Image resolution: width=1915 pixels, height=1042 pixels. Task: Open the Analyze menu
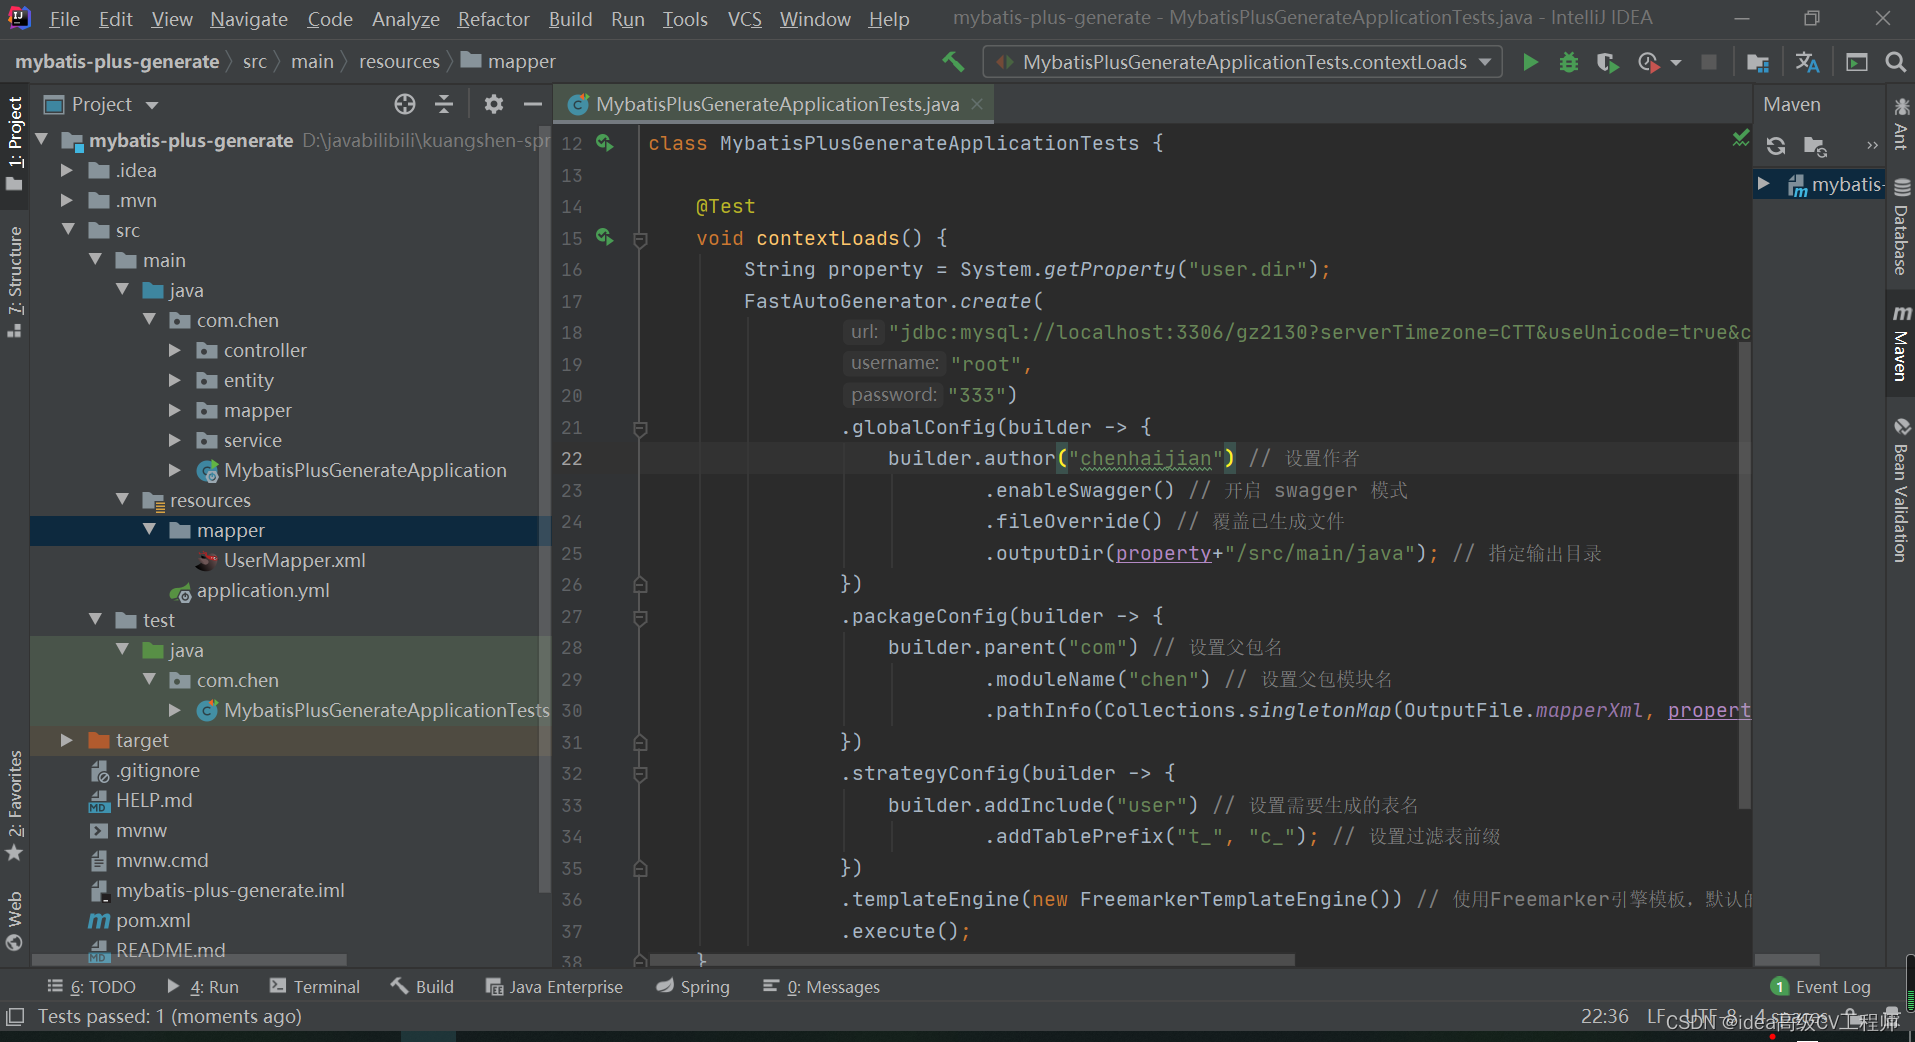click(405, 19)
